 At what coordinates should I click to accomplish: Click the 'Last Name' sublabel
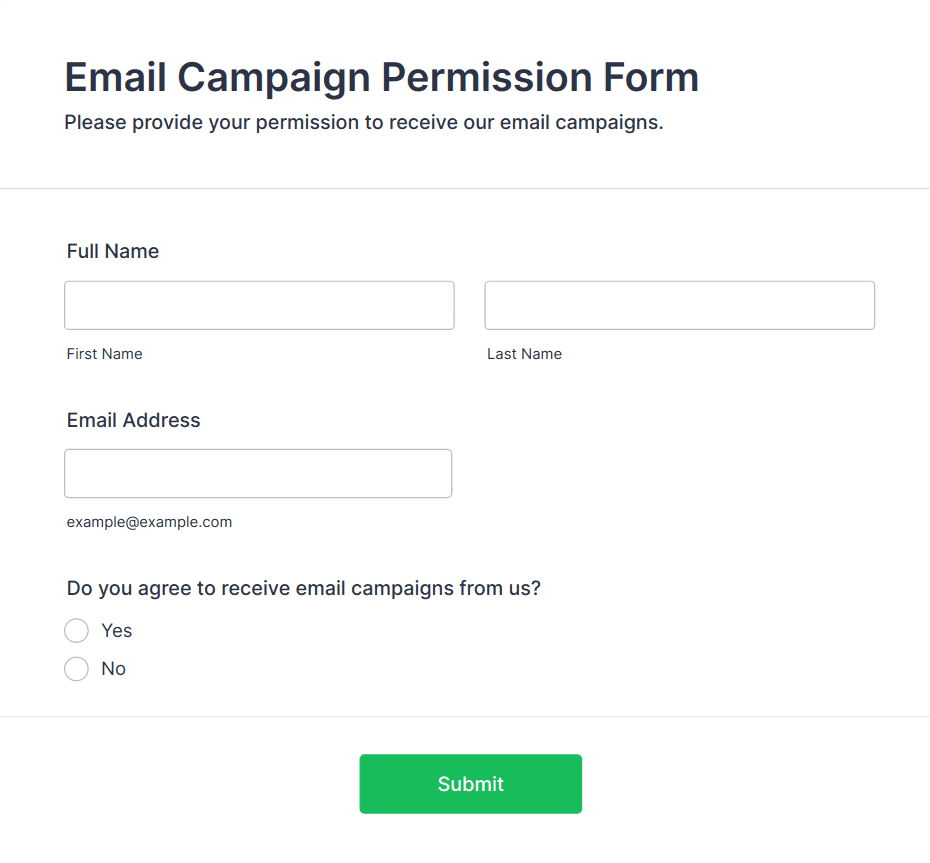coord(524,354)
